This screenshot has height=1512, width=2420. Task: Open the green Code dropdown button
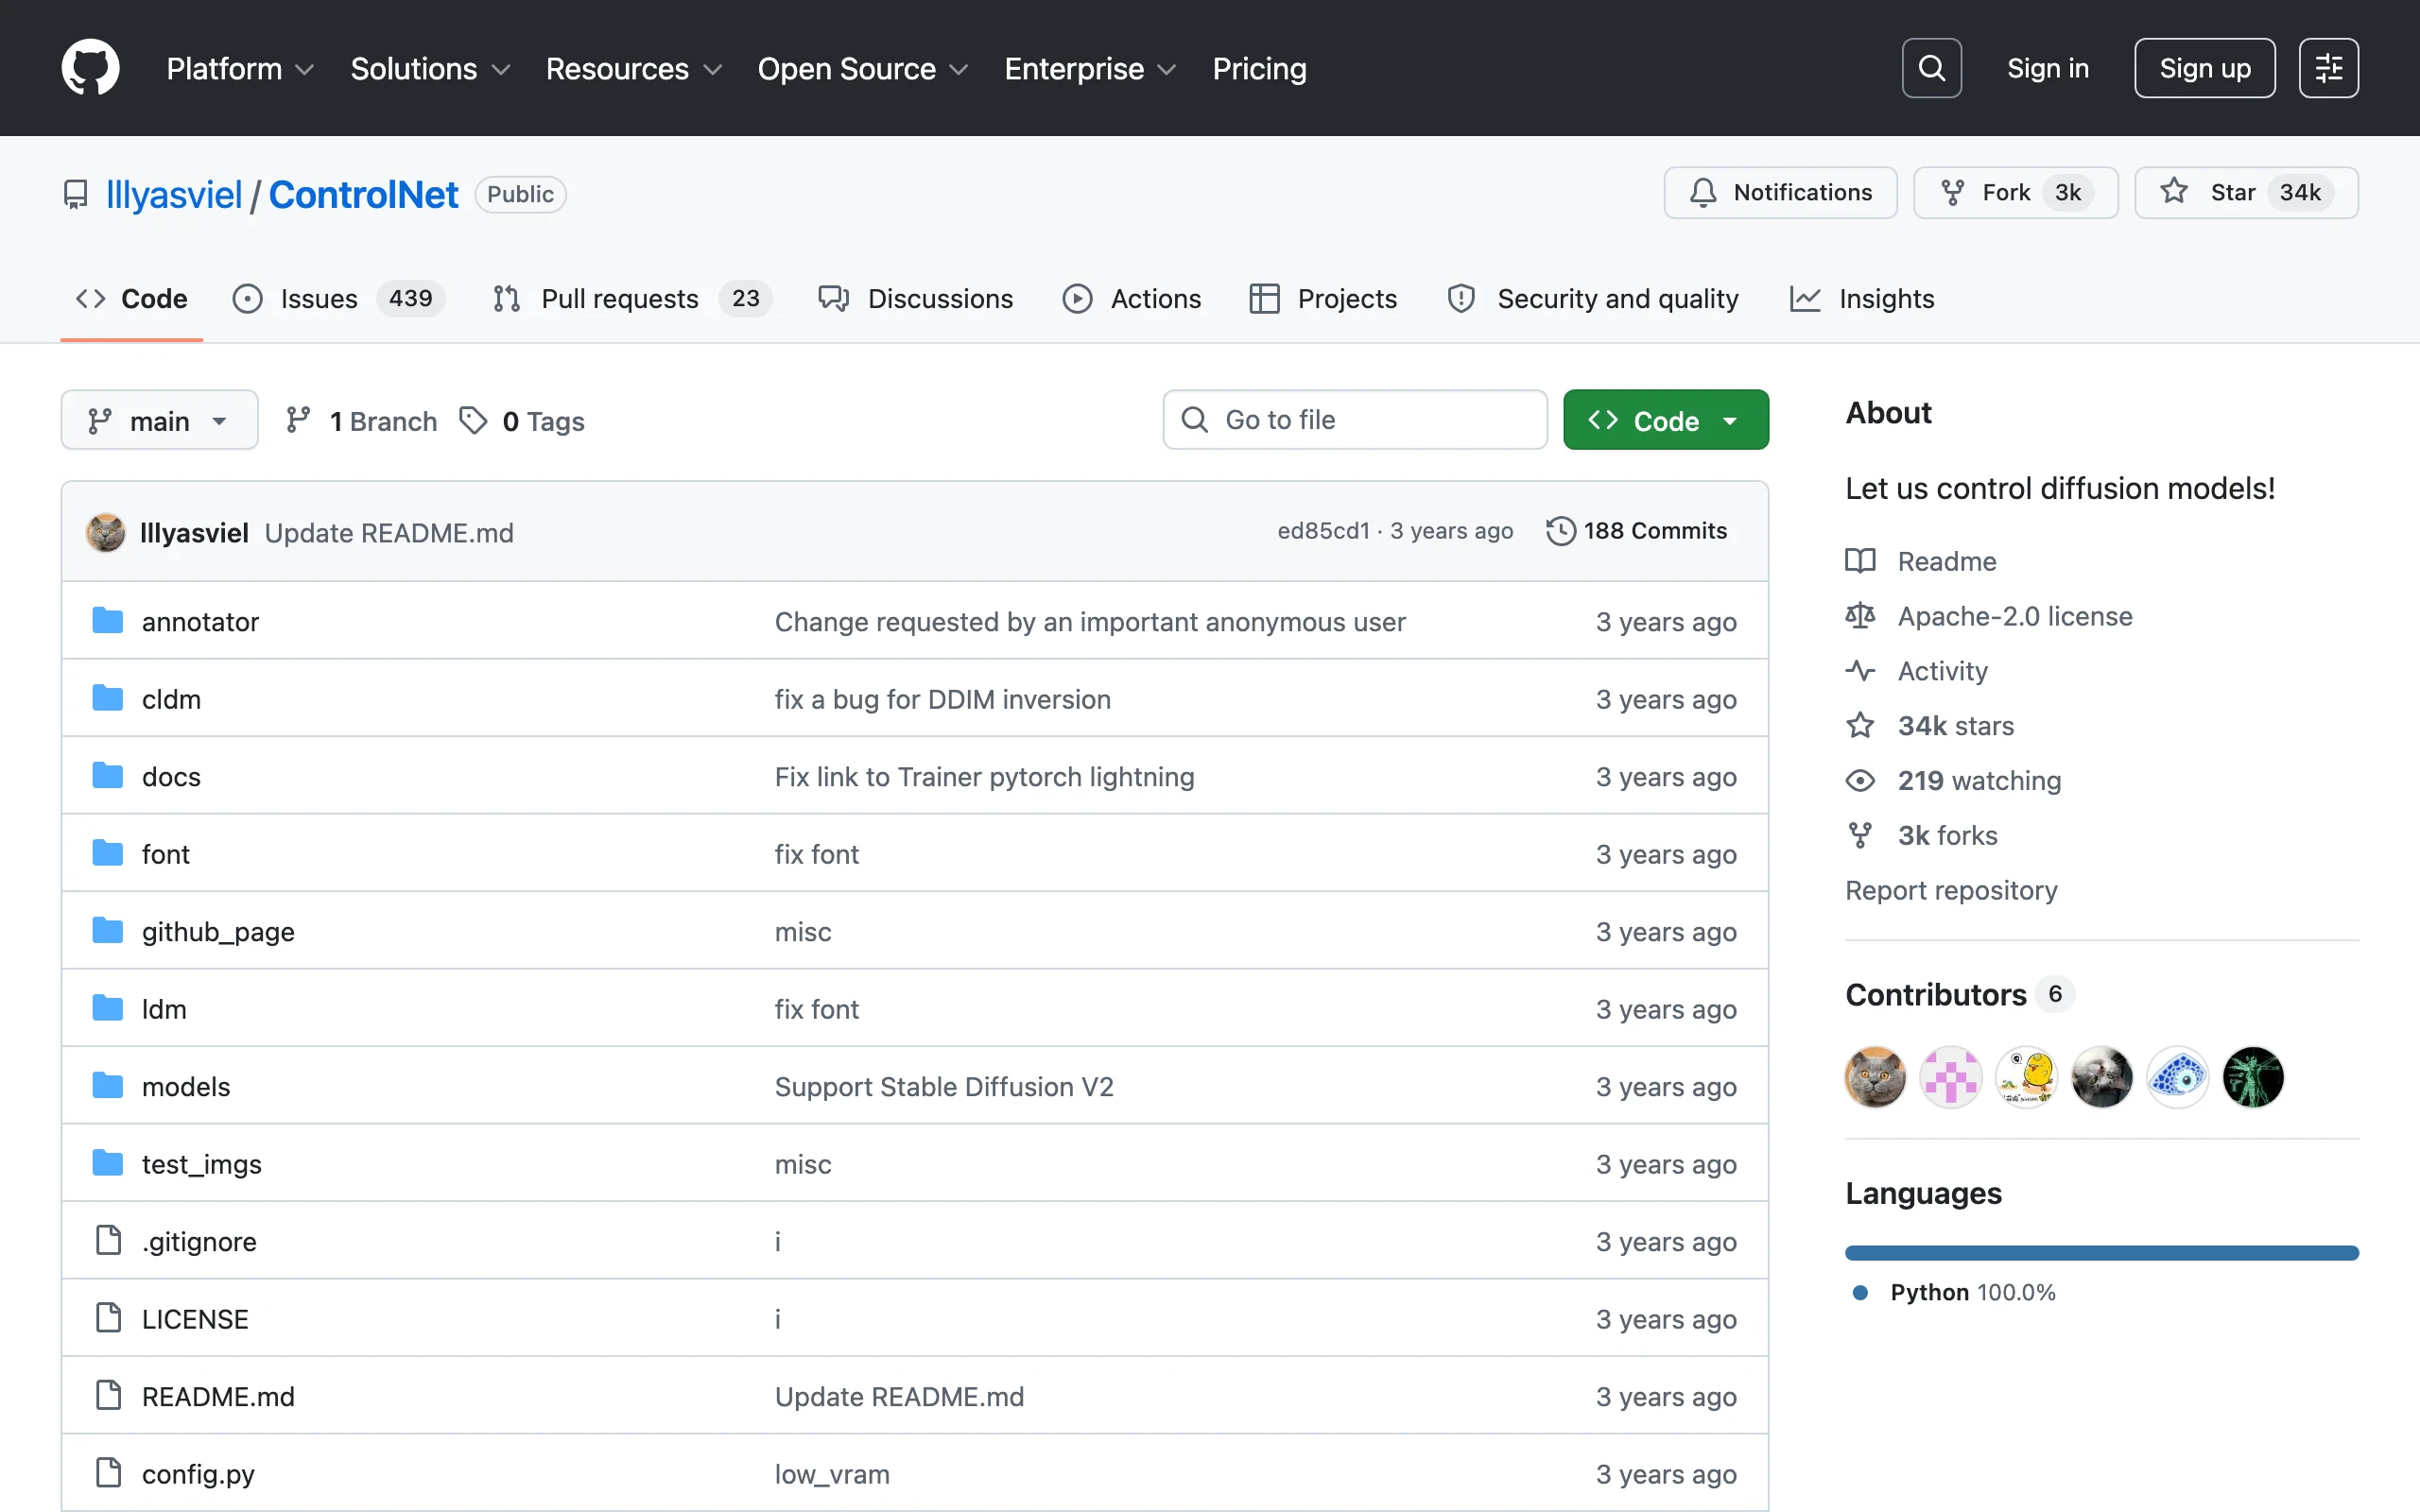point(1665,420)
